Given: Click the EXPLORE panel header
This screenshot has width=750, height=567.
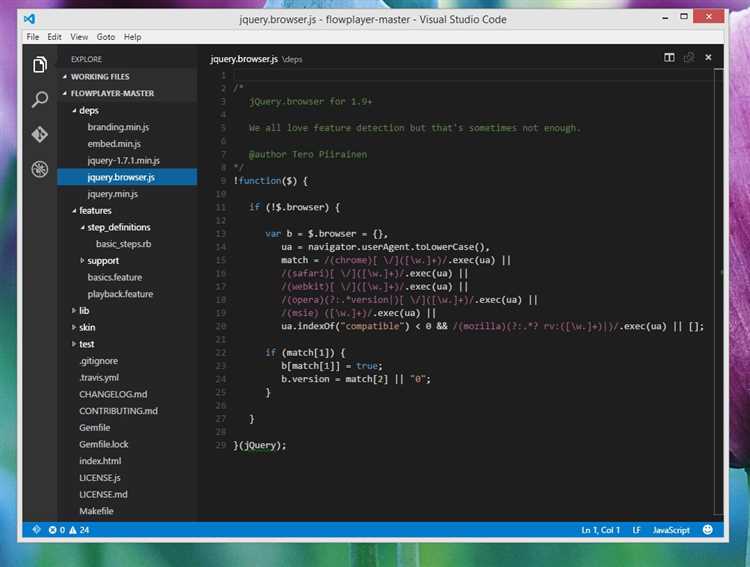Looking at the screenshot, I should 87,59.
